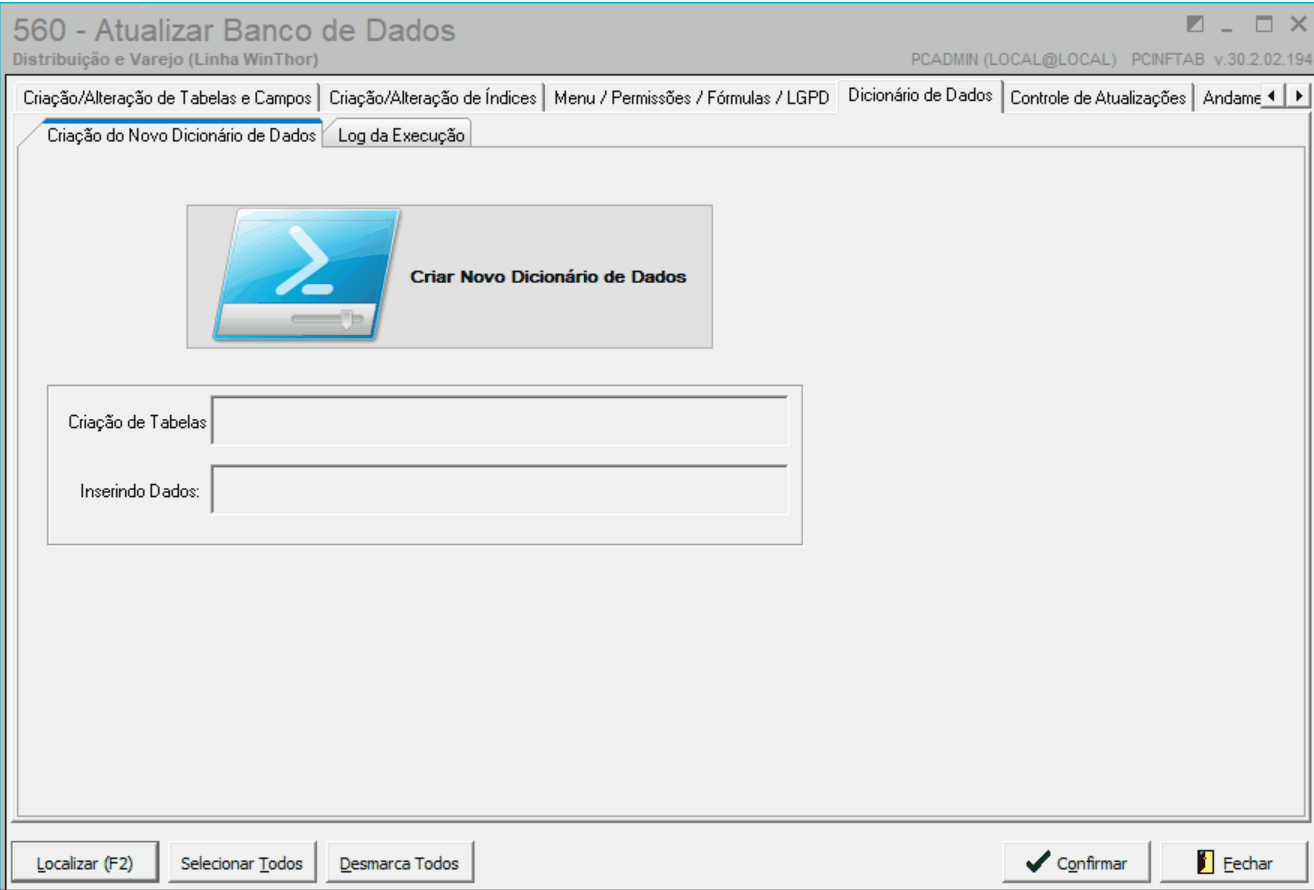Close the window using the X
Image resolution: width=1314 pixels, height=890 pixels.
point(1297,23)
